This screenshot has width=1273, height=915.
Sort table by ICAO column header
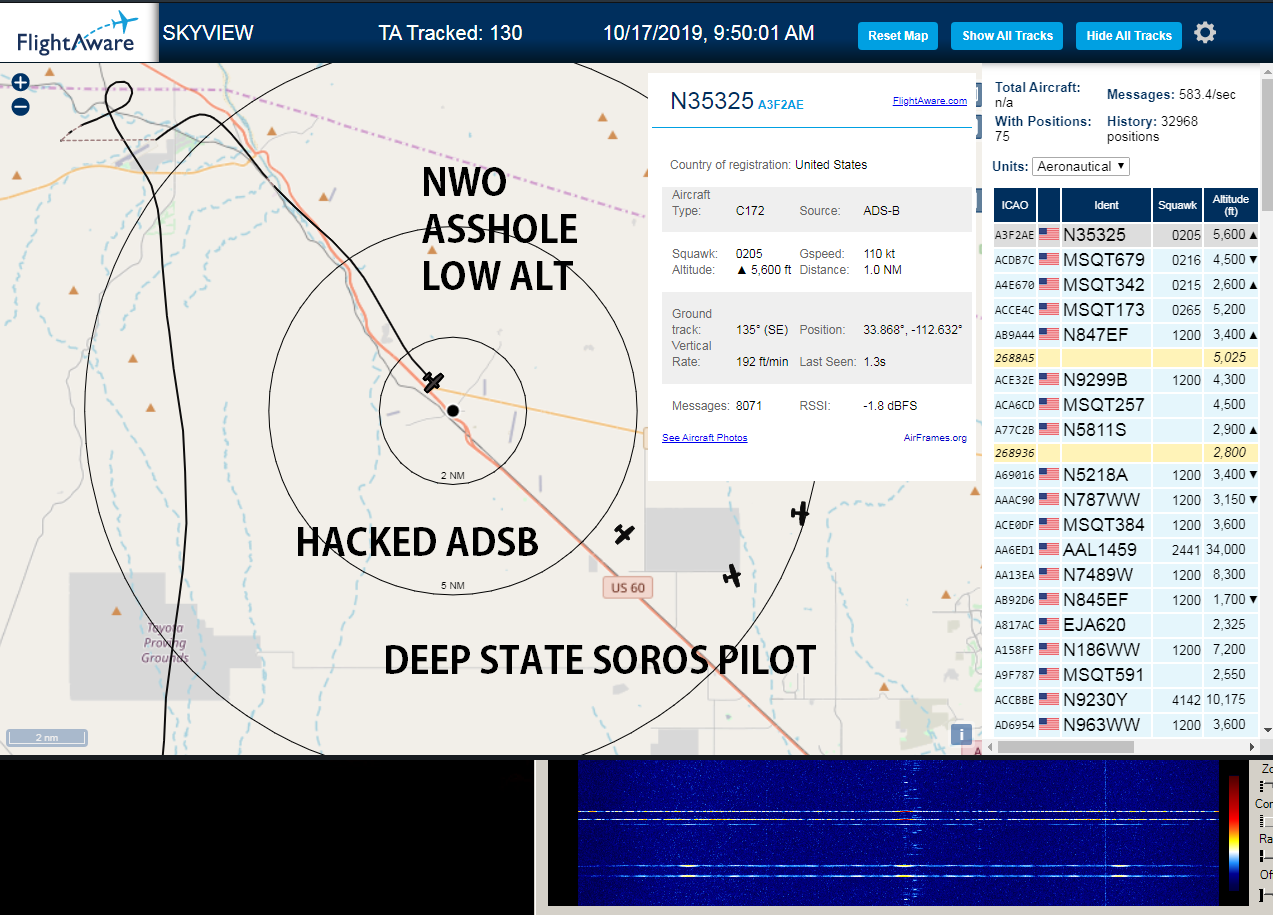coord(1014,205)
